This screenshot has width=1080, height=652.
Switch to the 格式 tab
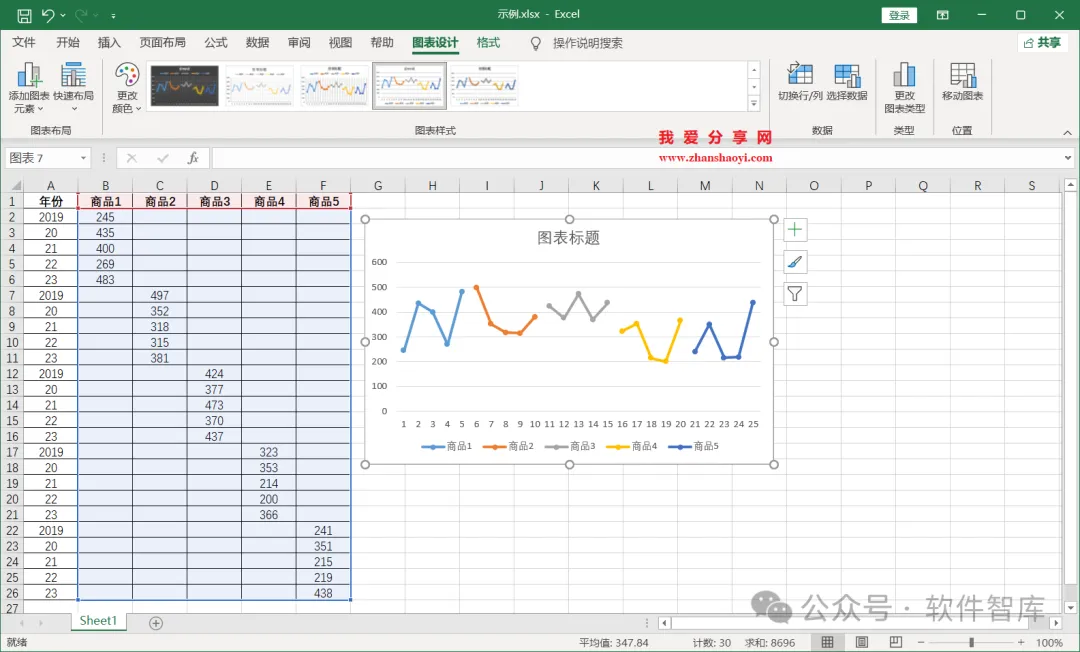pos(488,43)
